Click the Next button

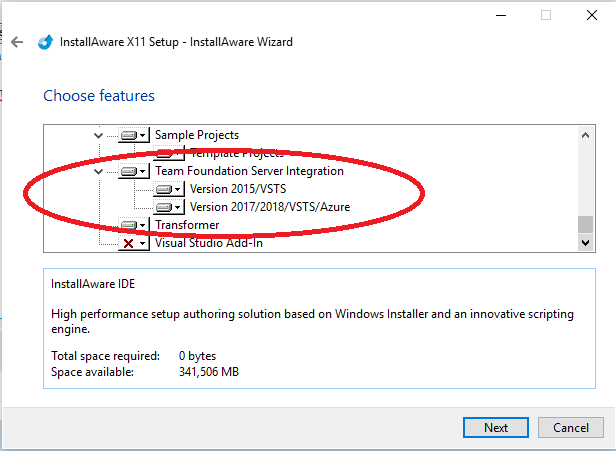click(x=496, y=427)
